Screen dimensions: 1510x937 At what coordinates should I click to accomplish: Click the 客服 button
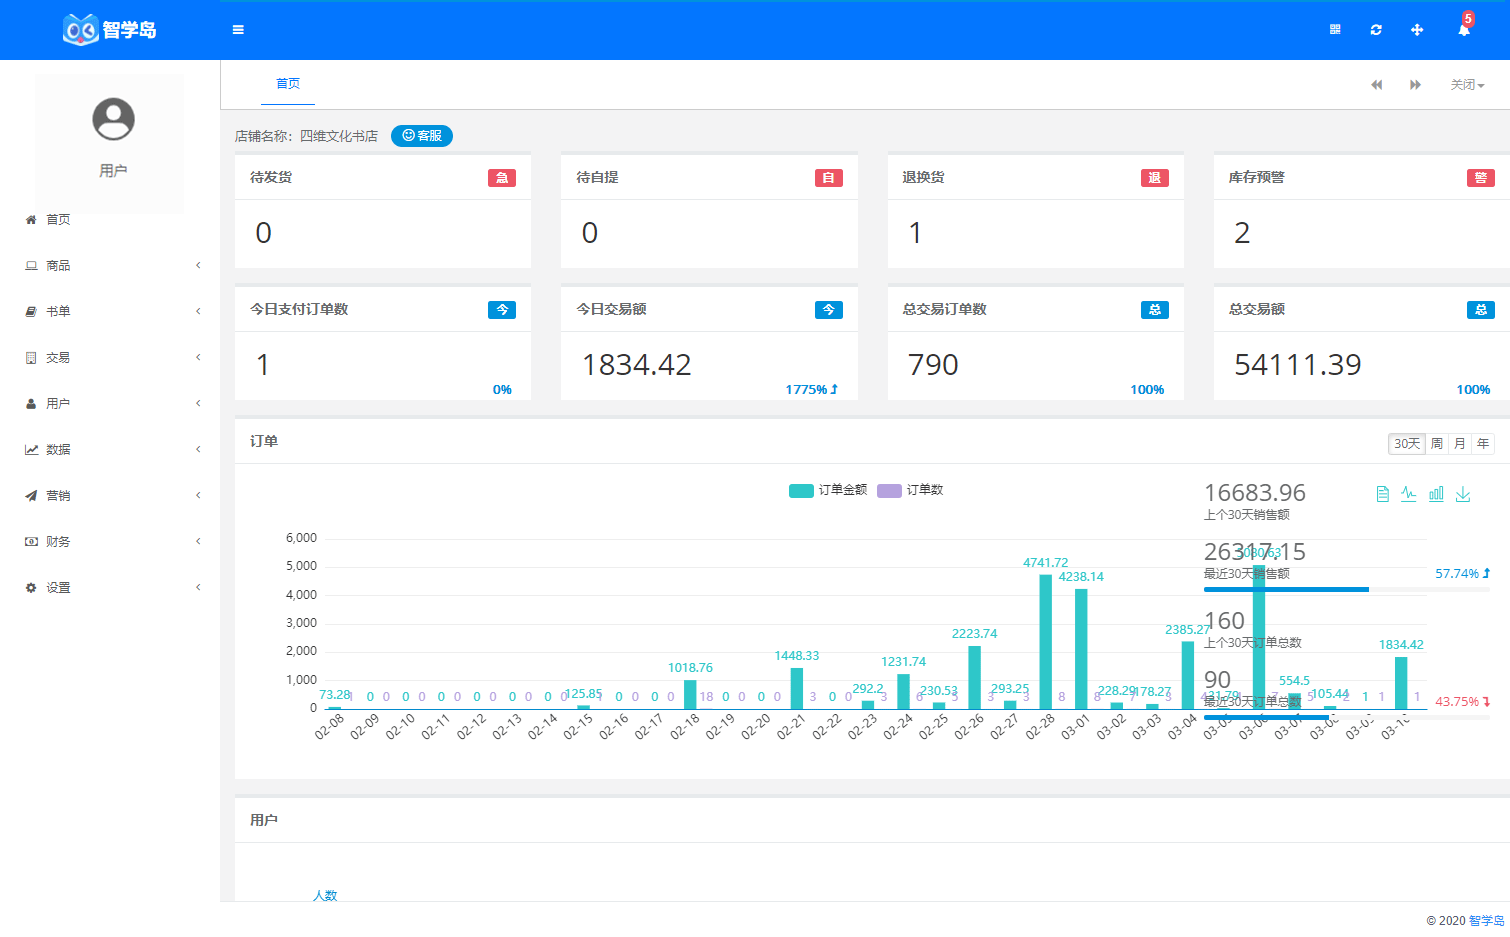[422, 136]
